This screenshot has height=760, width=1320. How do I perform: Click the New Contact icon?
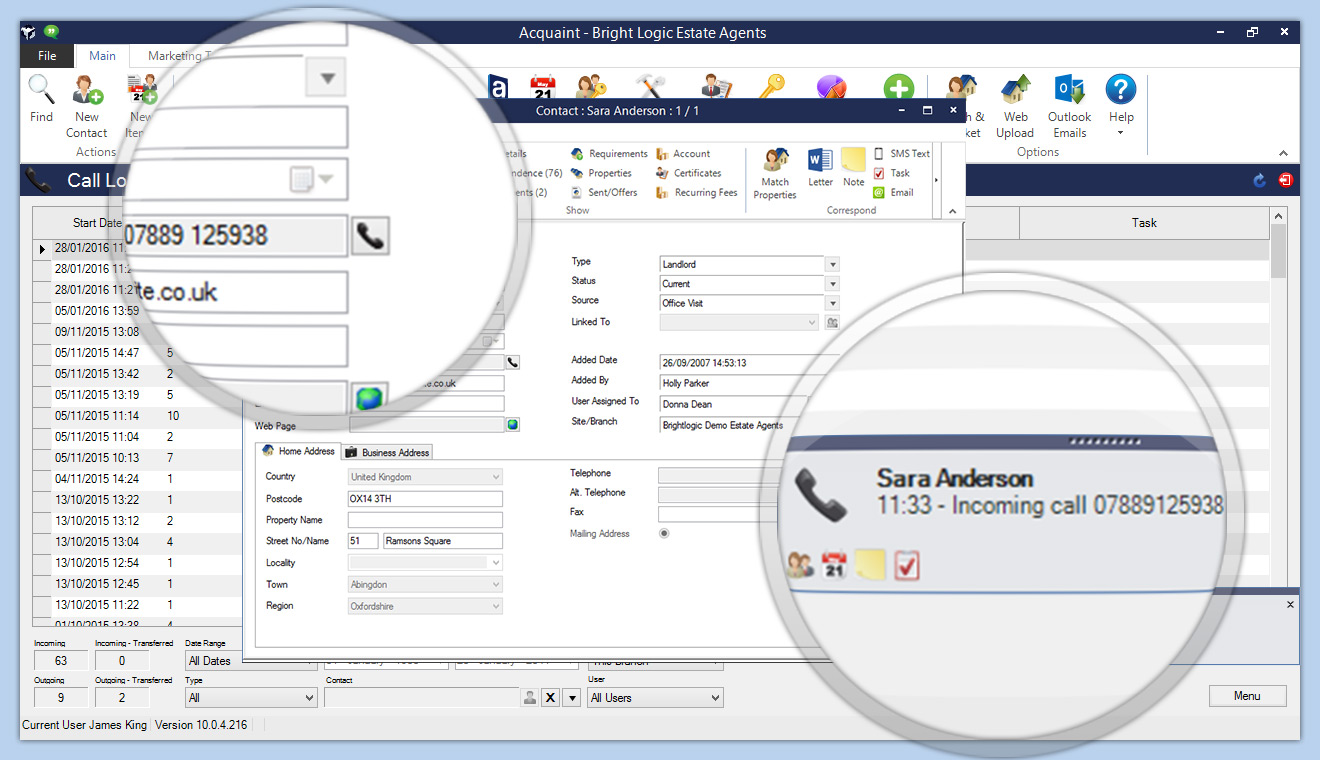tap(87, 91)
